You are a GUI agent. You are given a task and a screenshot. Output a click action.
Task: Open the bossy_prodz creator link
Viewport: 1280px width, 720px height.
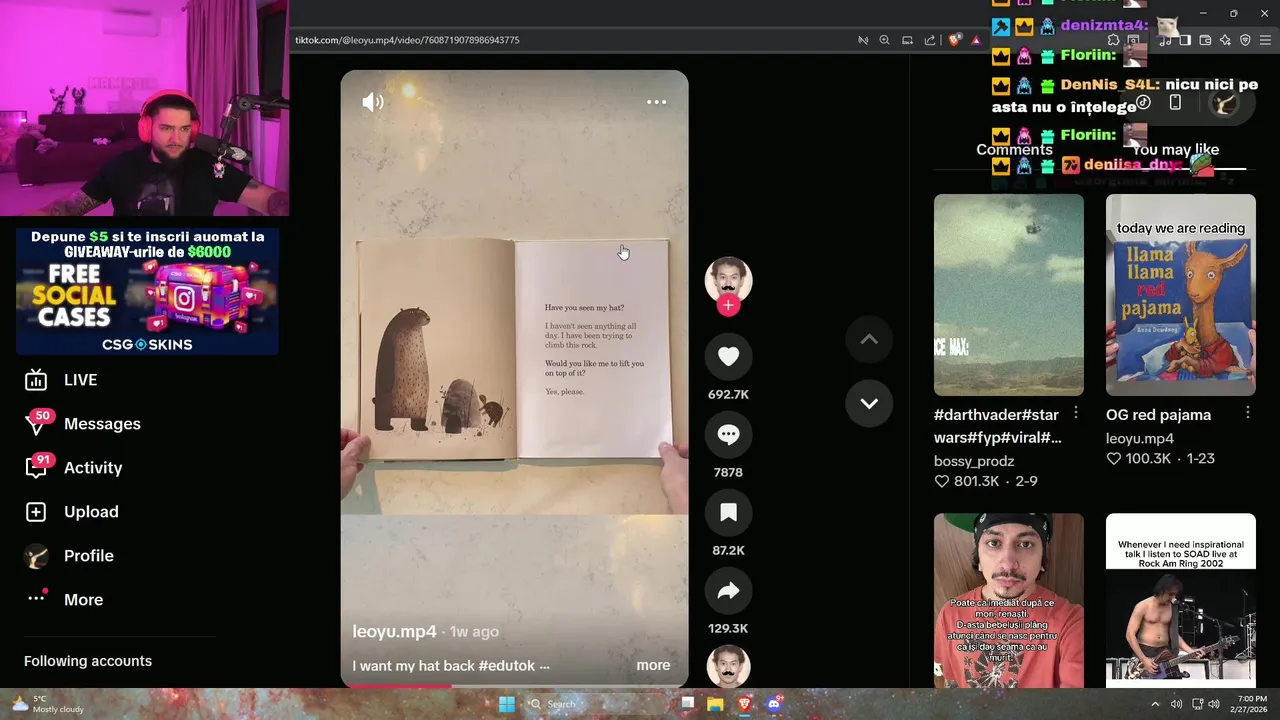point(974,461)
